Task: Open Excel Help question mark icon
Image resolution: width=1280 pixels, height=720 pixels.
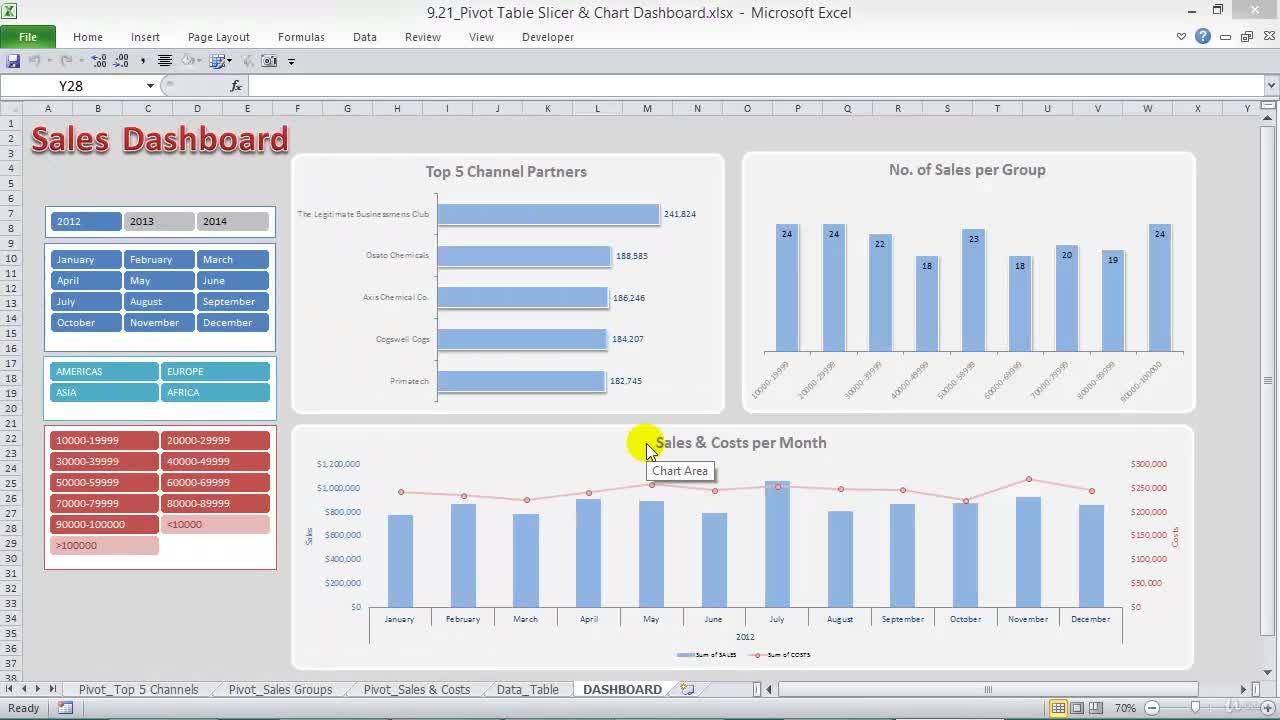Action: pos(1203,37)
